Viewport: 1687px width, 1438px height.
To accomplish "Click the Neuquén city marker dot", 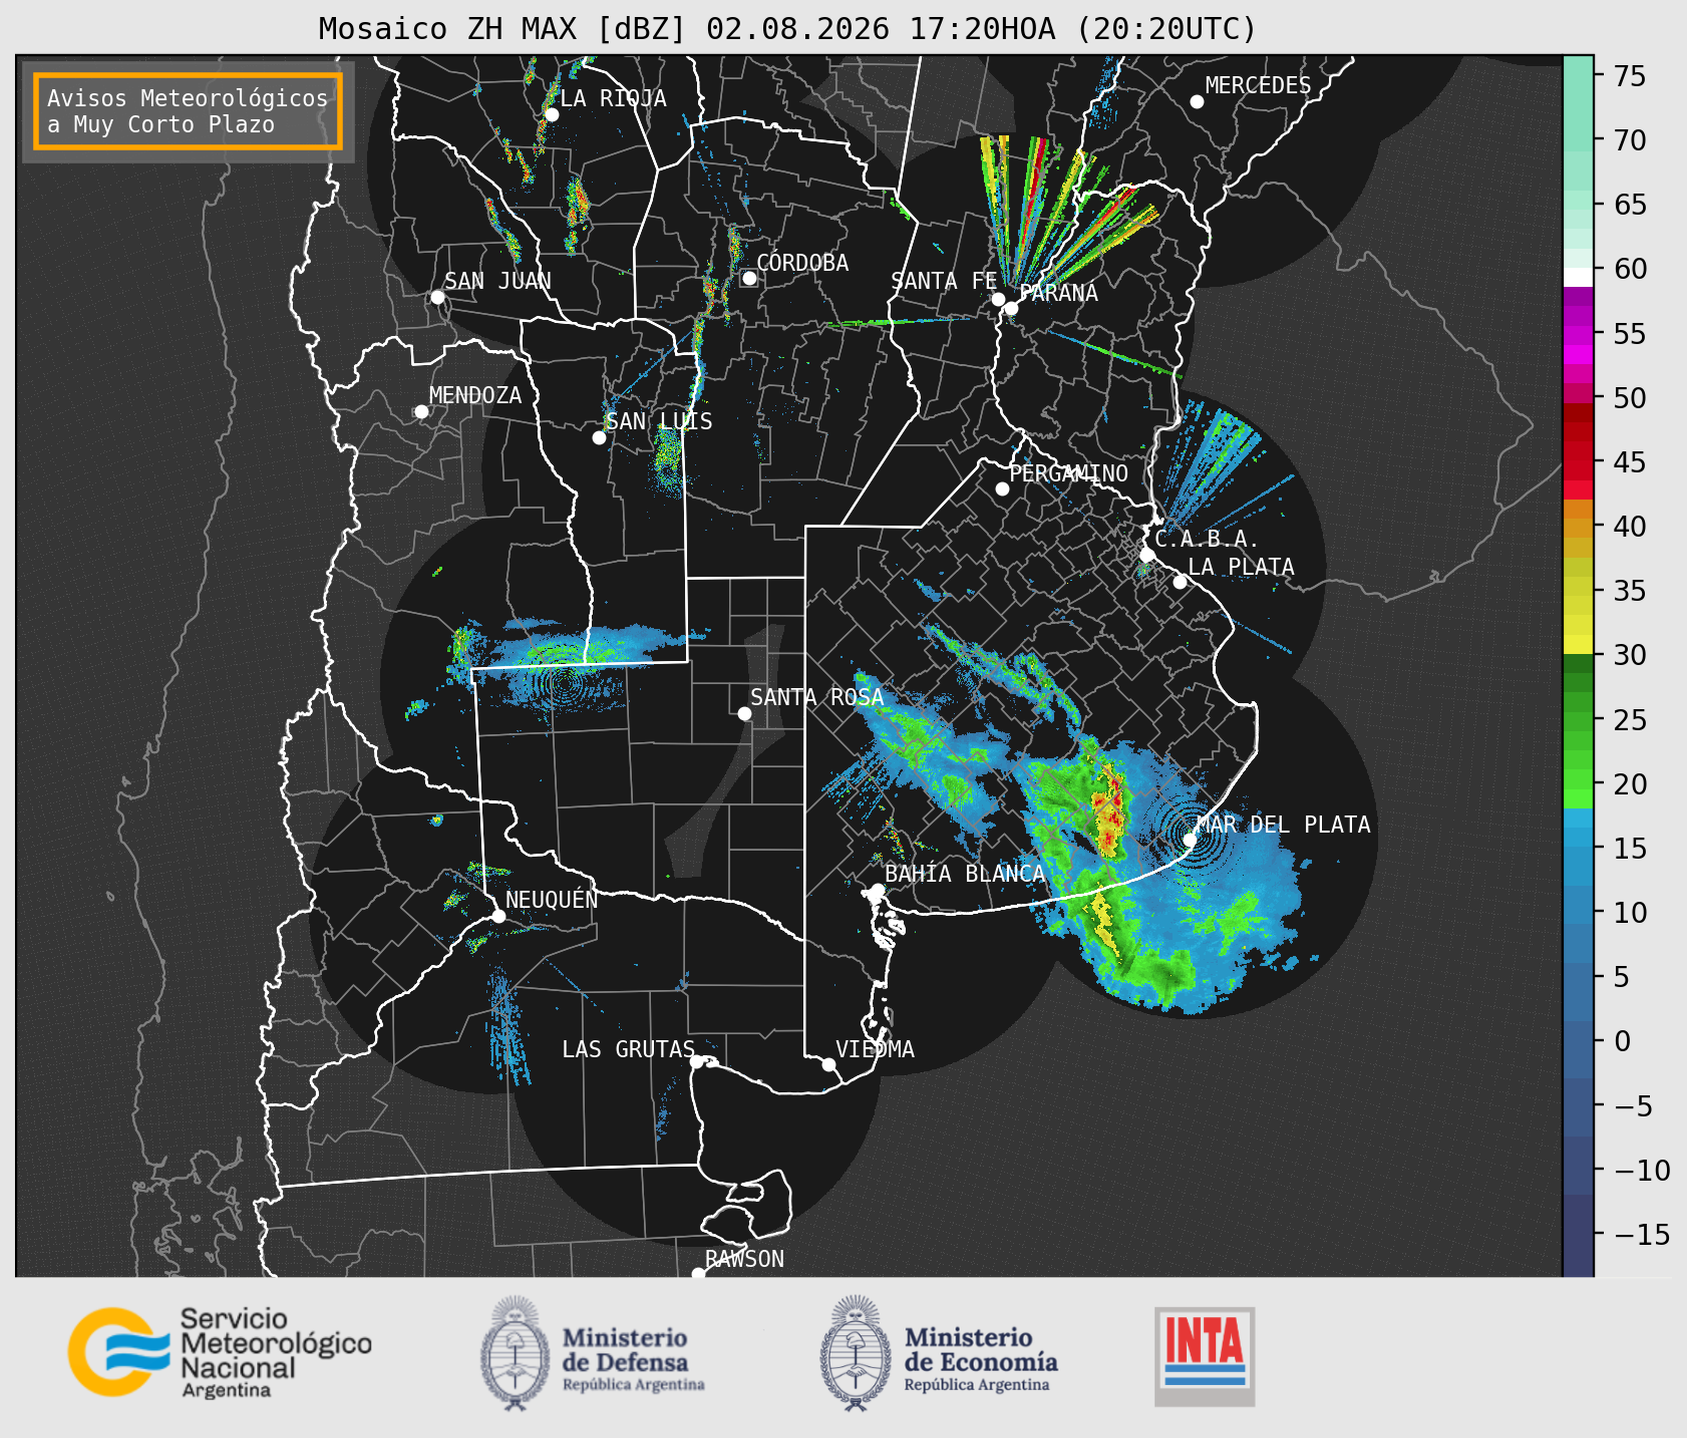I will (498, 916).
